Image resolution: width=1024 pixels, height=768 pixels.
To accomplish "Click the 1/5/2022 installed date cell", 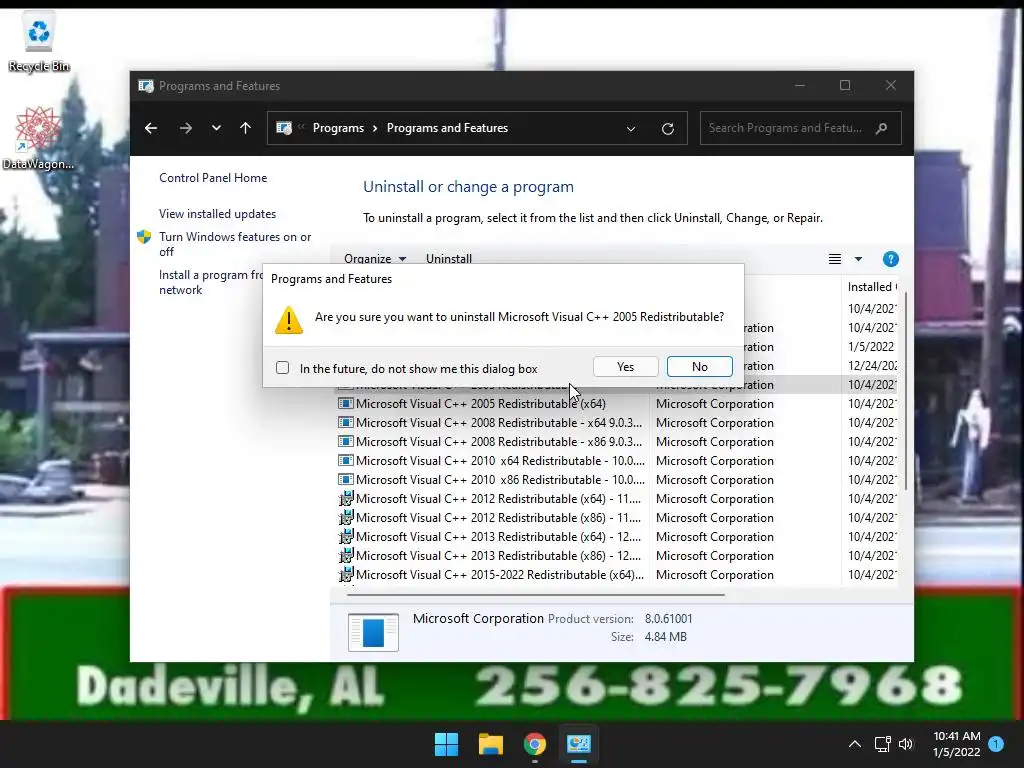I will [x=871, y=347].
